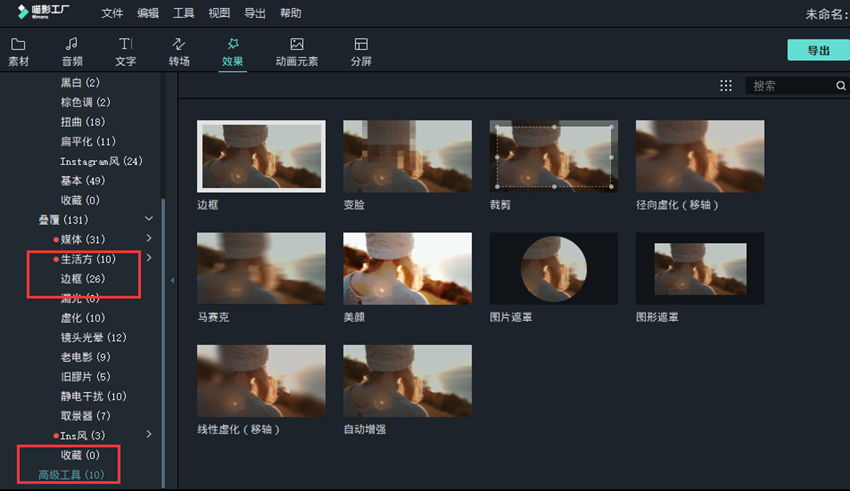
Task: Select the Instagram风 (24) category
Action: click(101, 161)
